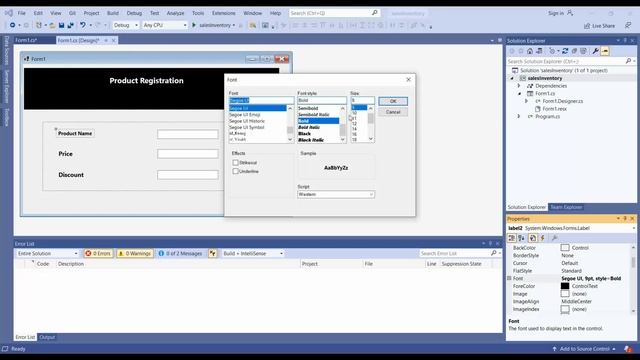Click Collapse All icon in Solution Explorer toolbar

574,51
